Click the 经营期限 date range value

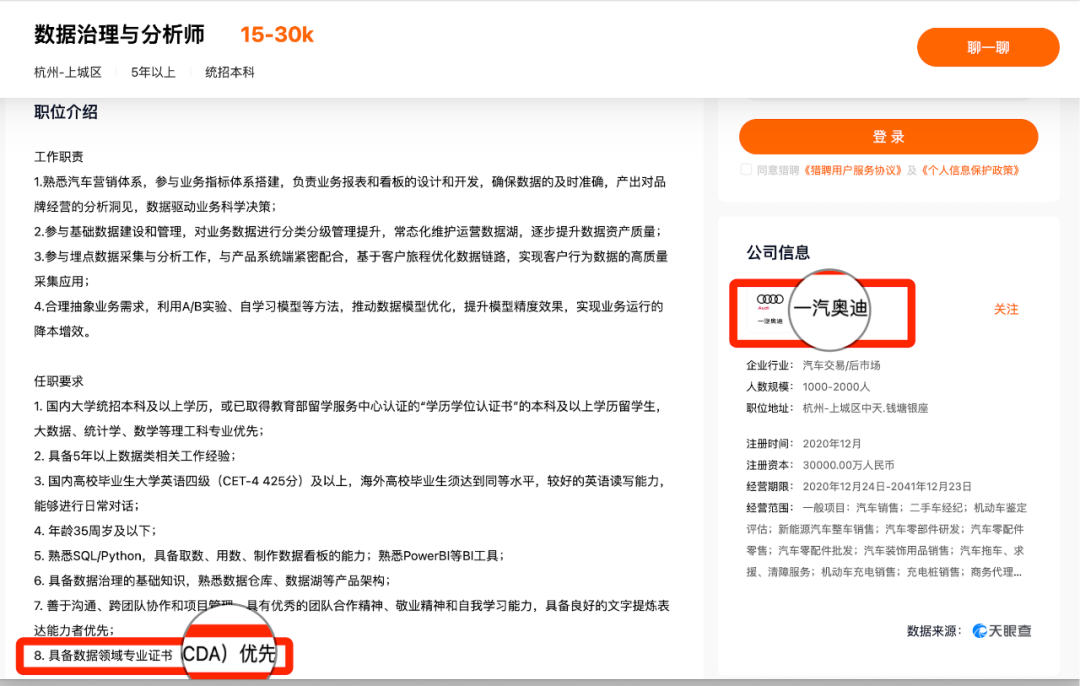point(887,486)
